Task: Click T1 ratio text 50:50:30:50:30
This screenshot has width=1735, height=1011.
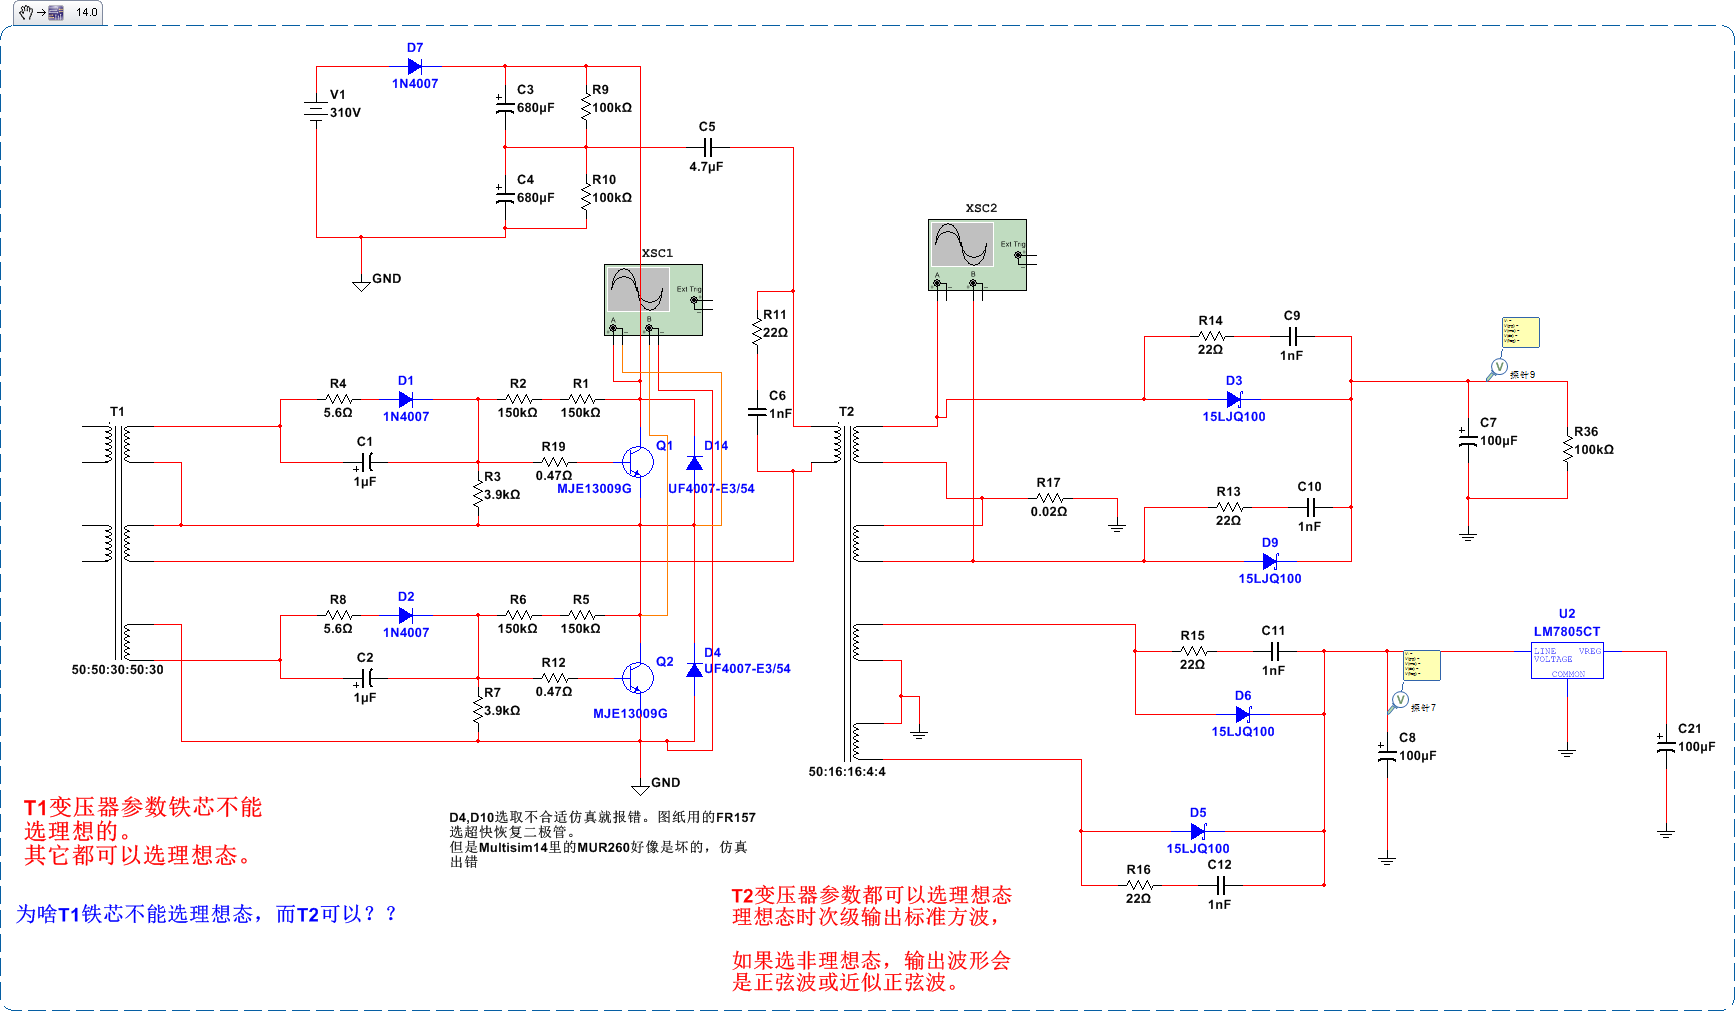Action: [x=117, y=670]
